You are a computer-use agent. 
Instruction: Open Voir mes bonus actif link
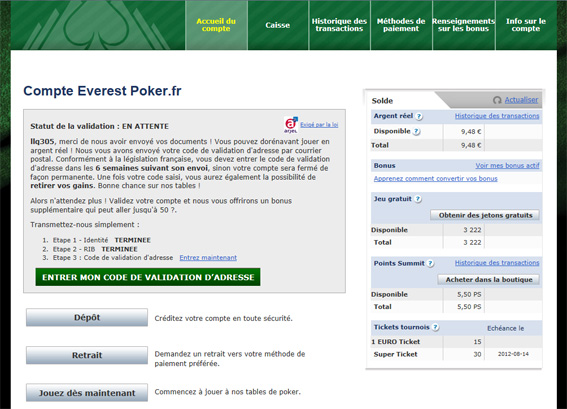click(507, 166)
